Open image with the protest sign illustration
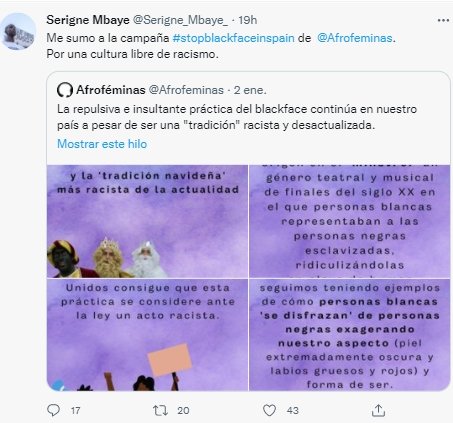The image size is (453, 423). click(147, 335)
